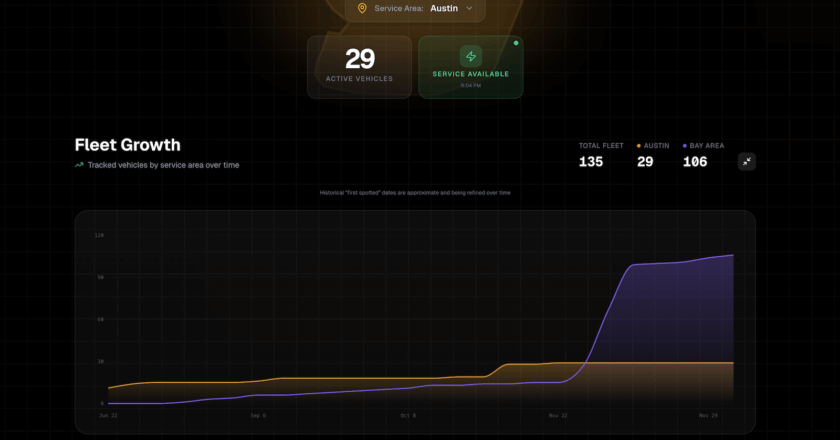Click the location pin icon beside Service Area

coord(362,8)
